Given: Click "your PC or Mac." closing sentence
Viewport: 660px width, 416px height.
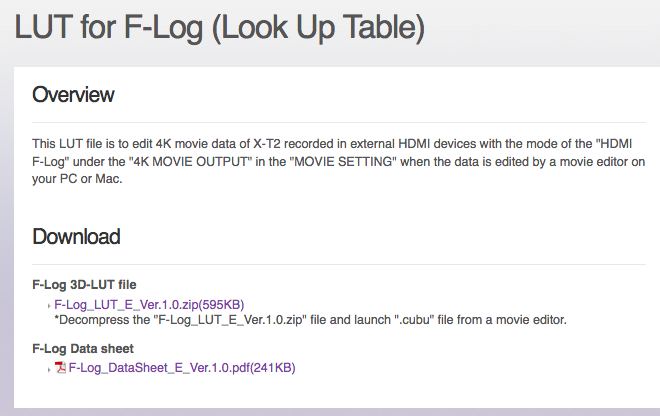Looking at the screenshot, I should click(x=77, y=179).
